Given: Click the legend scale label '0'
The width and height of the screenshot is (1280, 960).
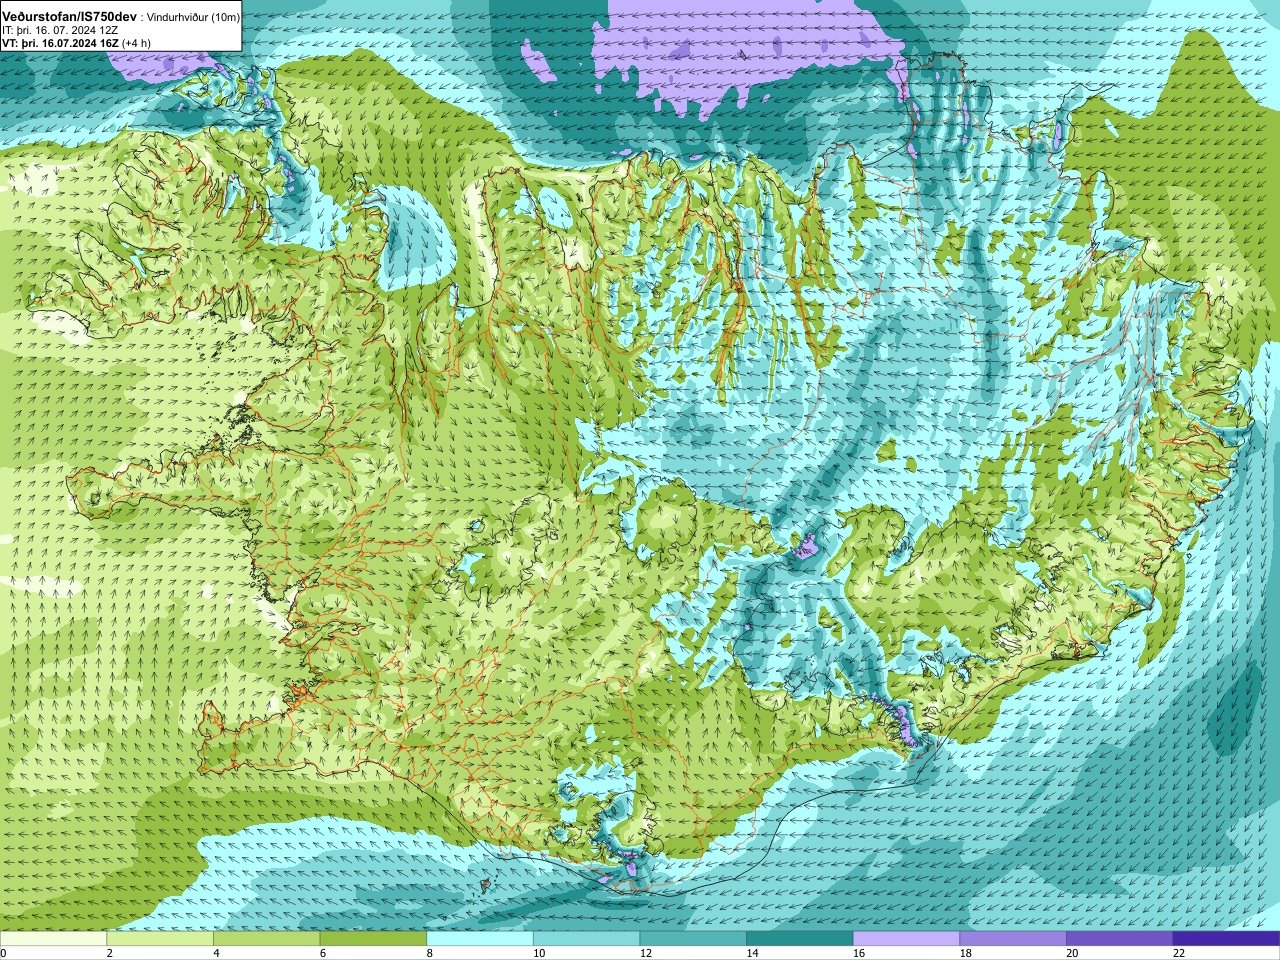Looking at the screenshot, I should (3, 953).
